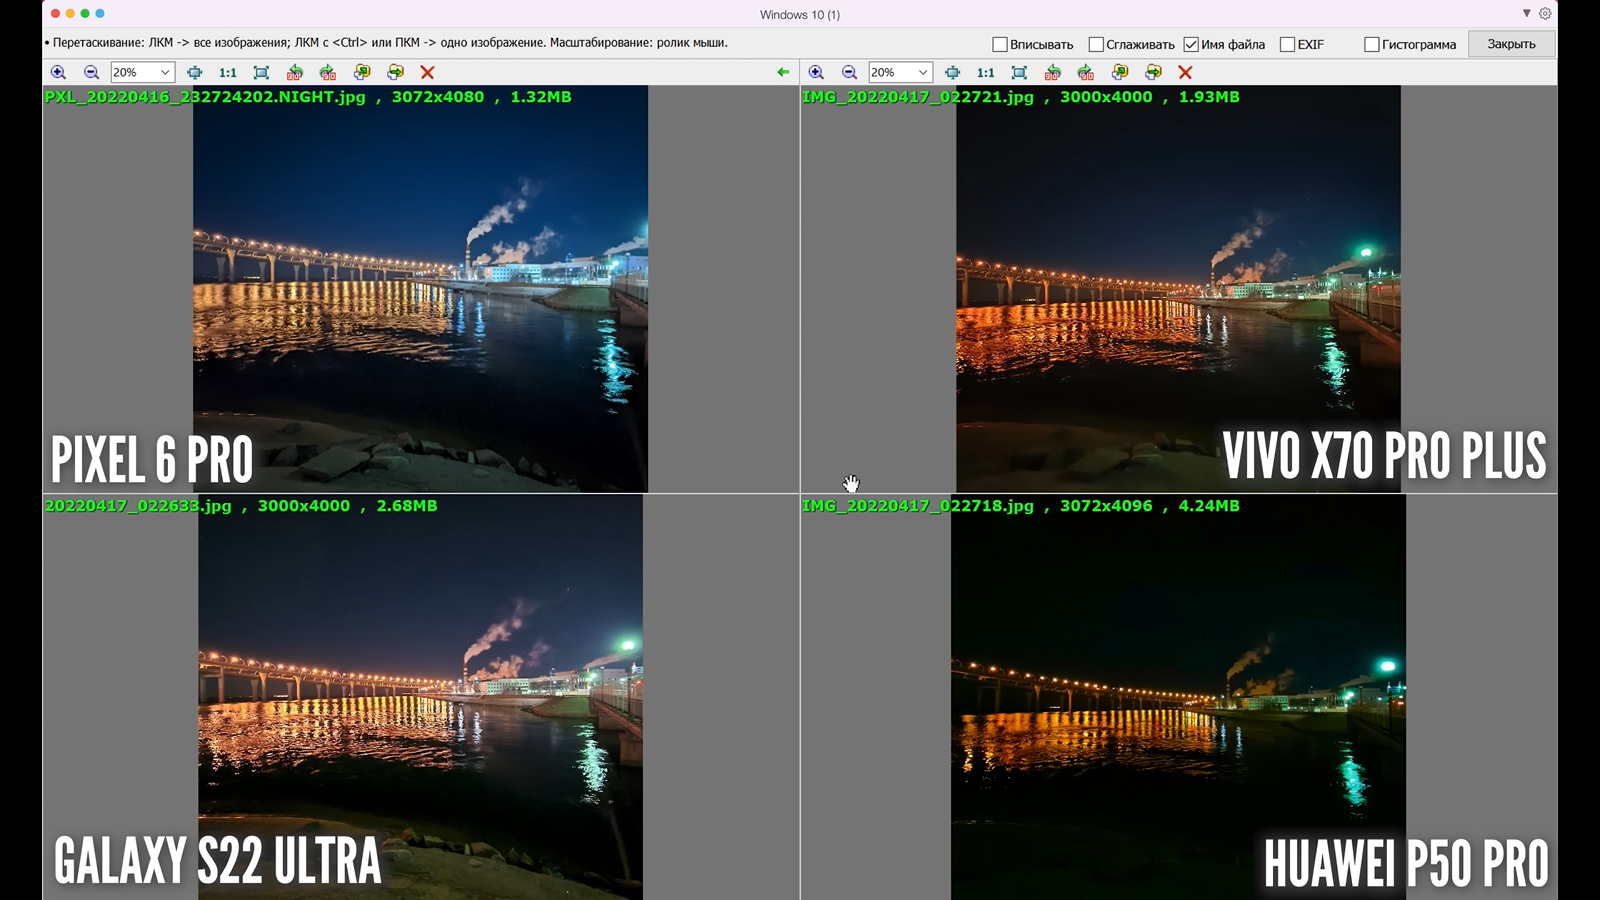
Task: Click the red X icon in the Vivo X70 pane toolbar
Action: click(1186, 72)
